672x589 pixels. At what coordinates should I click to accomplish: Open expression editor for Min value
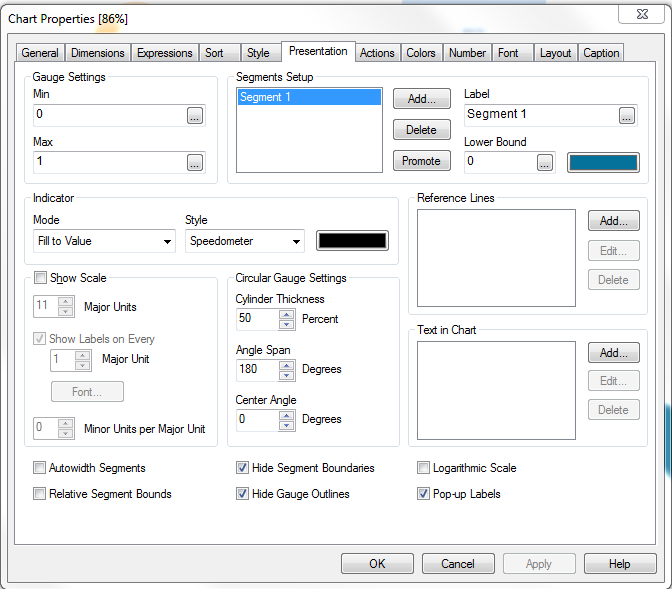tap(195, 116)
